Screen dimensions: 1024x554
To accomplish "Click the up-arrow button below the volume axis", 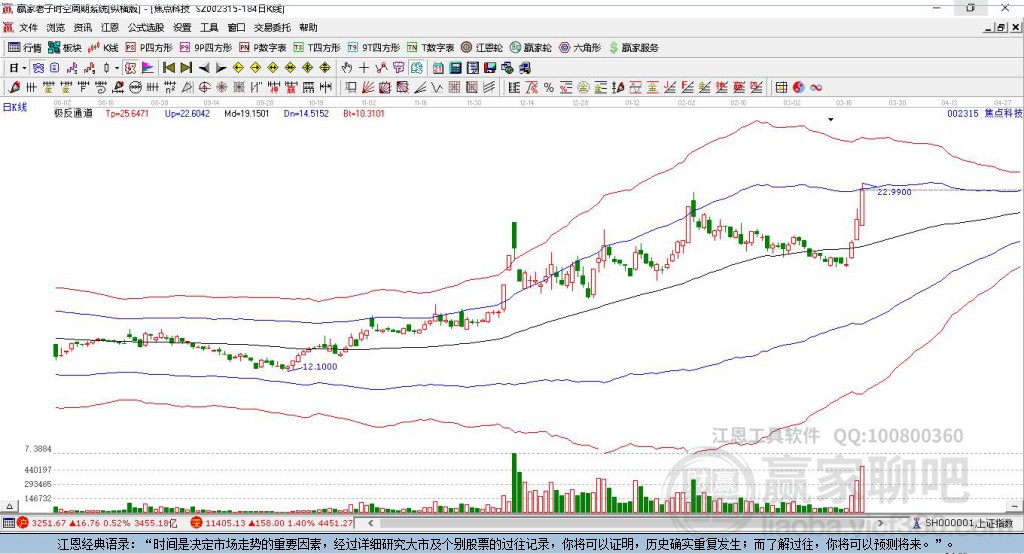I will (x=9, y=506).
